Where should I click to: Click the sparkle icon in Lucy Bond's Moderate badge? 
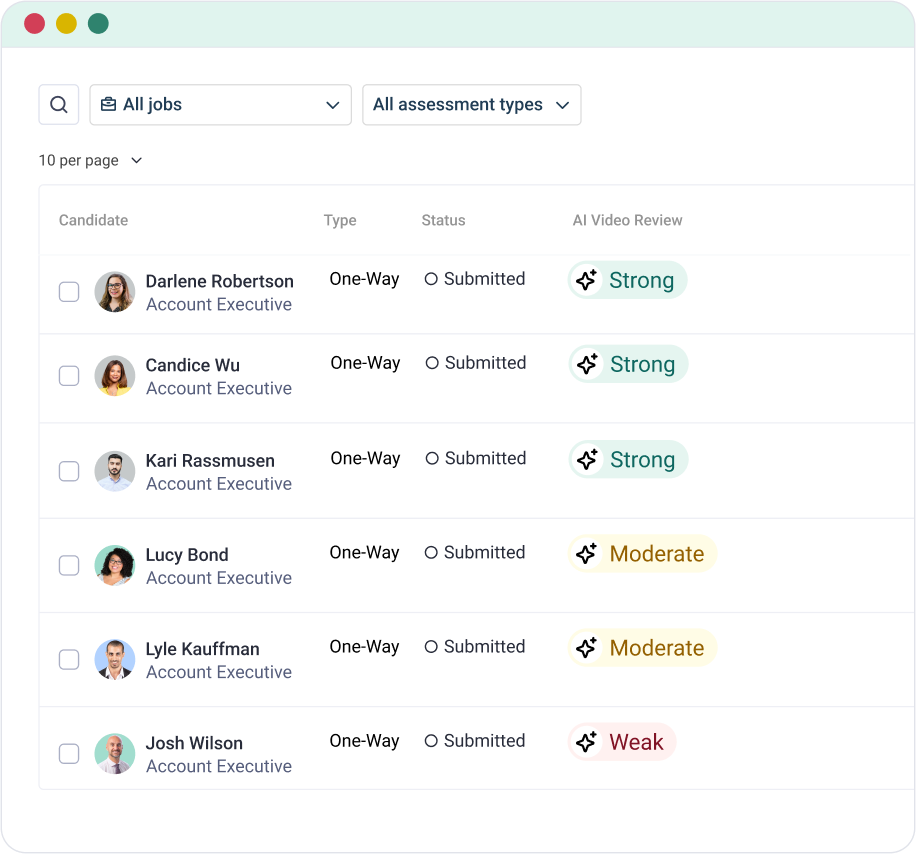pyautogui.click(x=587, y=553)
